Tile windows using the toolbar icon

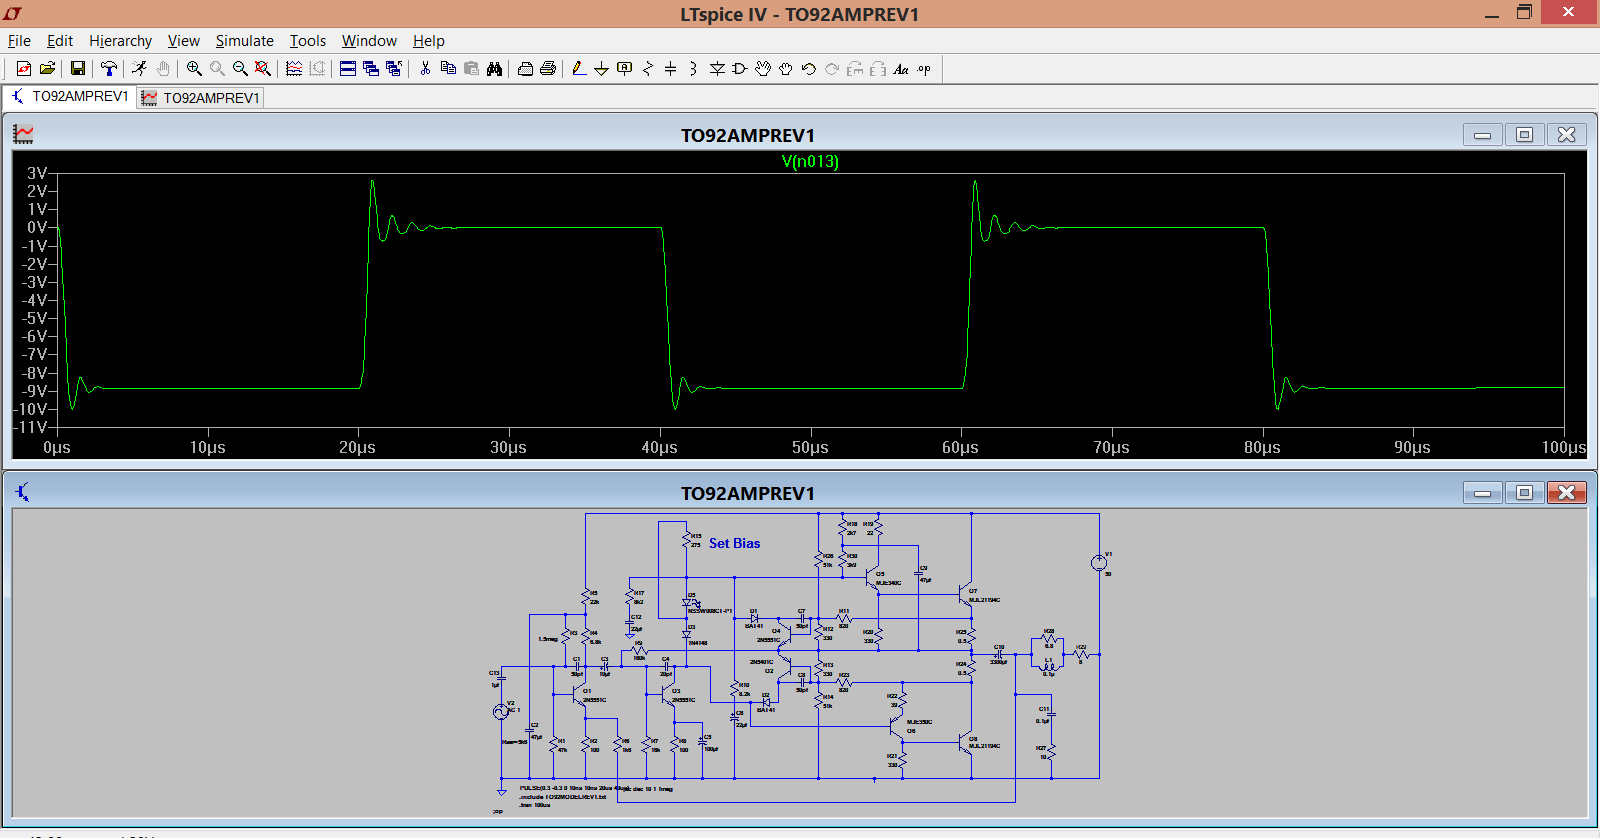[x=348, y=69]
